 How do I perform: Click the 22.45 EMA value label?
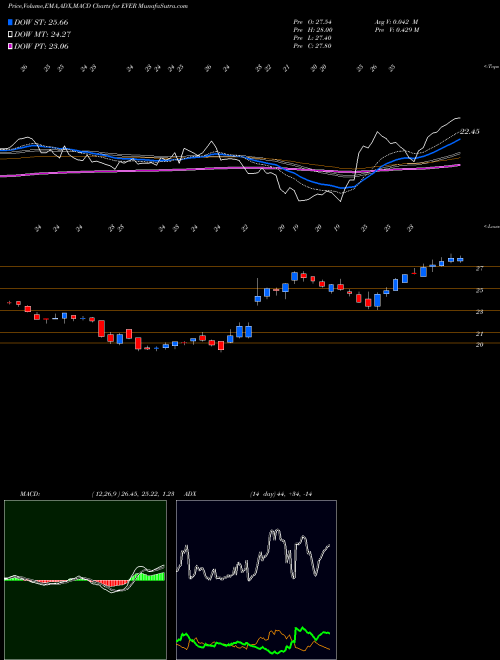pos(470,132)
